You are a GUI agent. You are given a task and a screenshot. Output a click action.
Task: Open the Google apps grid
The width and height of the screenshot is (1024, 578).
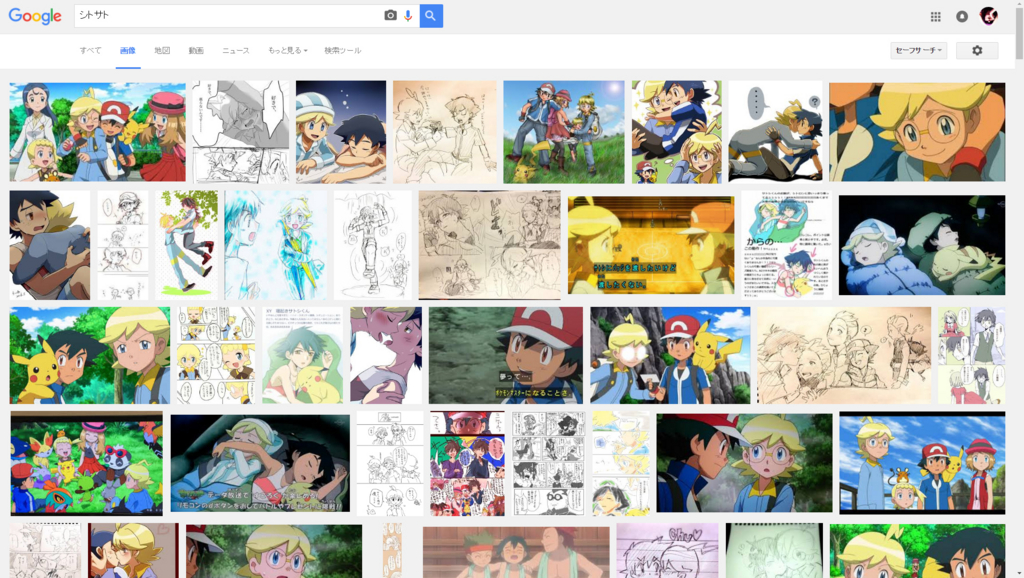[935, 16]
